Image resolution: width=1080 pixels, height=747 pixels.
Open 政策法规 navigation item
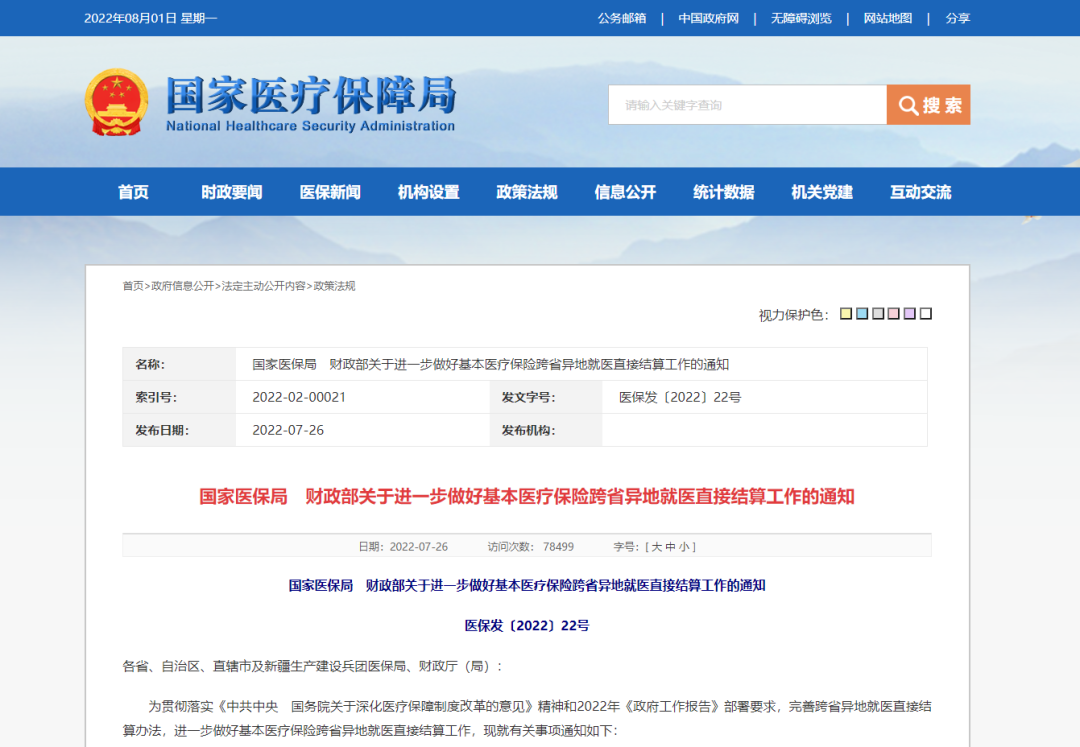tap(527, 192)
